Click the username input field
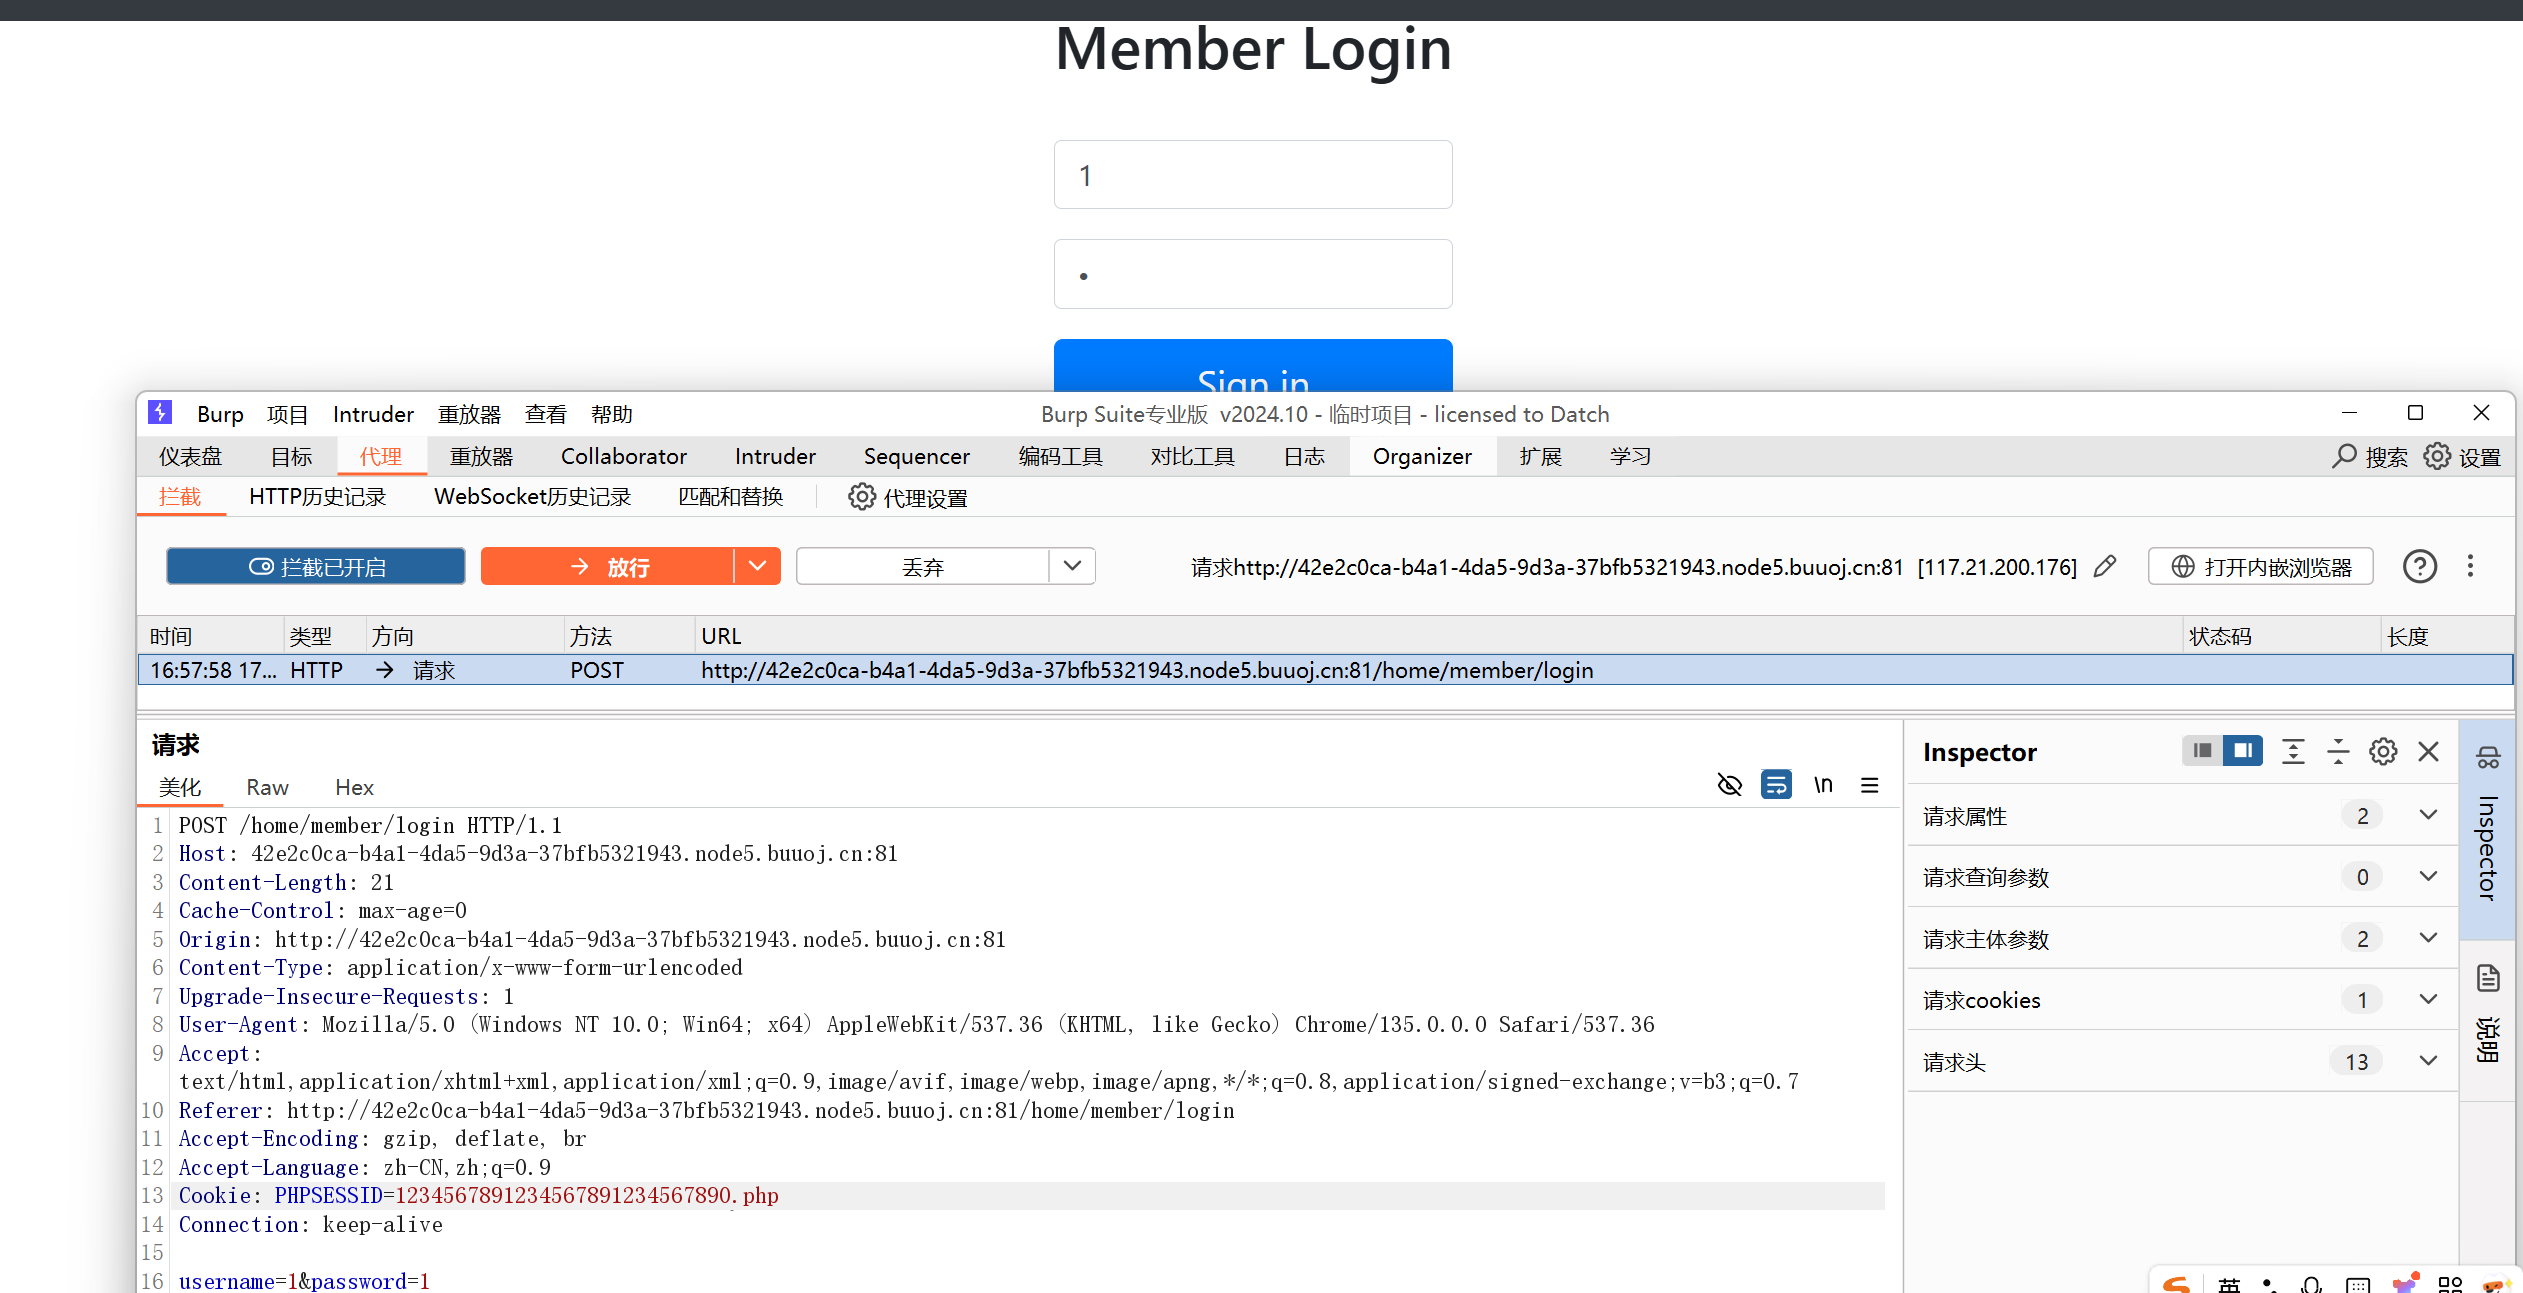The width and height of the screenshot is (2523, 1293). point(1252,176)
